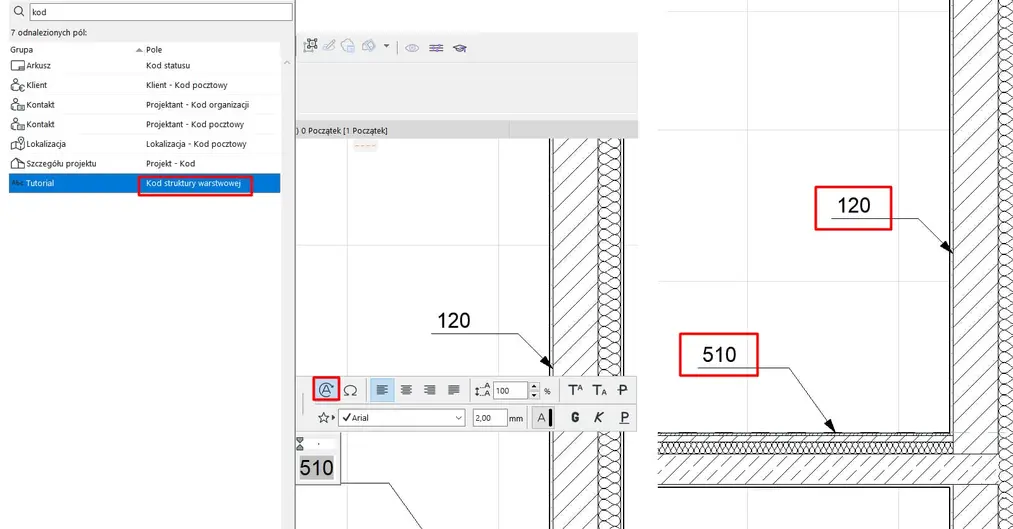The width and height of the screenshot is (1013, 529).
Task: Click the graduation cap icon
Action: pyautogui.click(x=459, y=48)
